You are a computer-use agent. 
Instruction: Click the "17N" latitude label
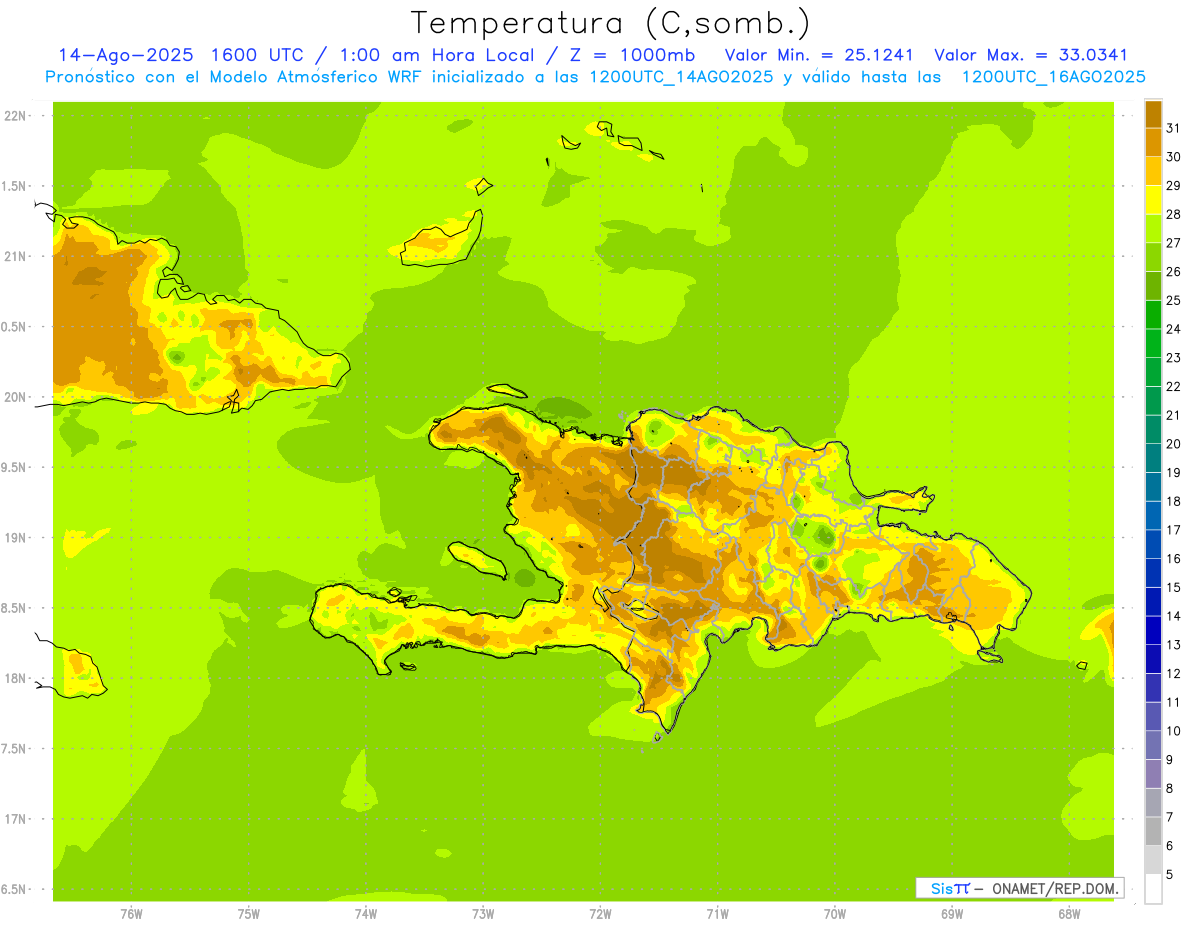(16, 819)
